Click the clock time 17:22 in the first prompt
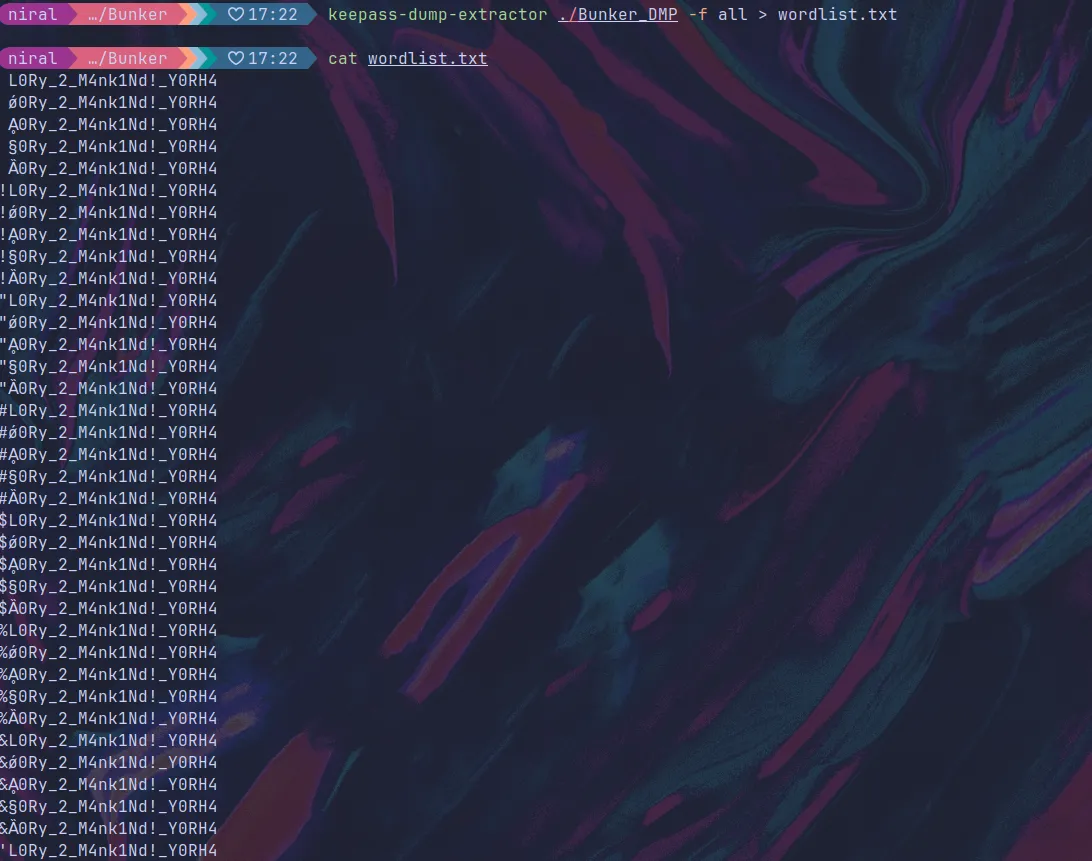 [272, 14]
